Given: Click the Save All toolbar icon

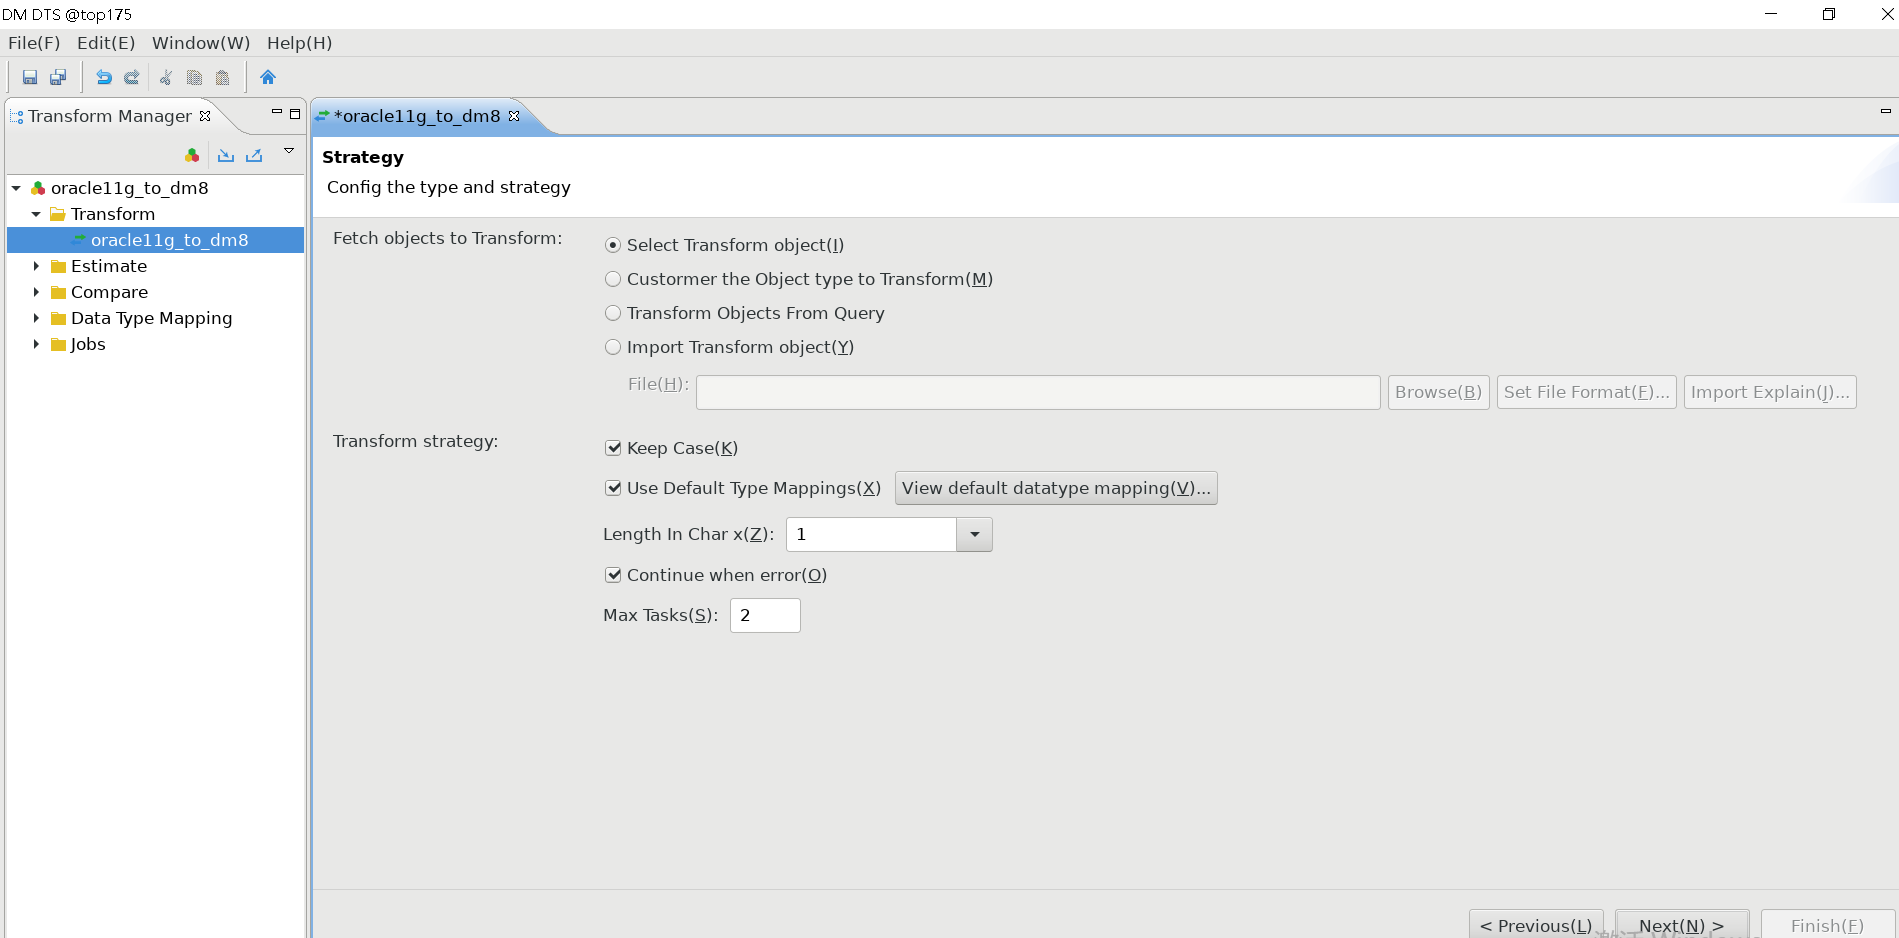Looking at the screenshot, I should pyautogui.click(x=58, y=78).
